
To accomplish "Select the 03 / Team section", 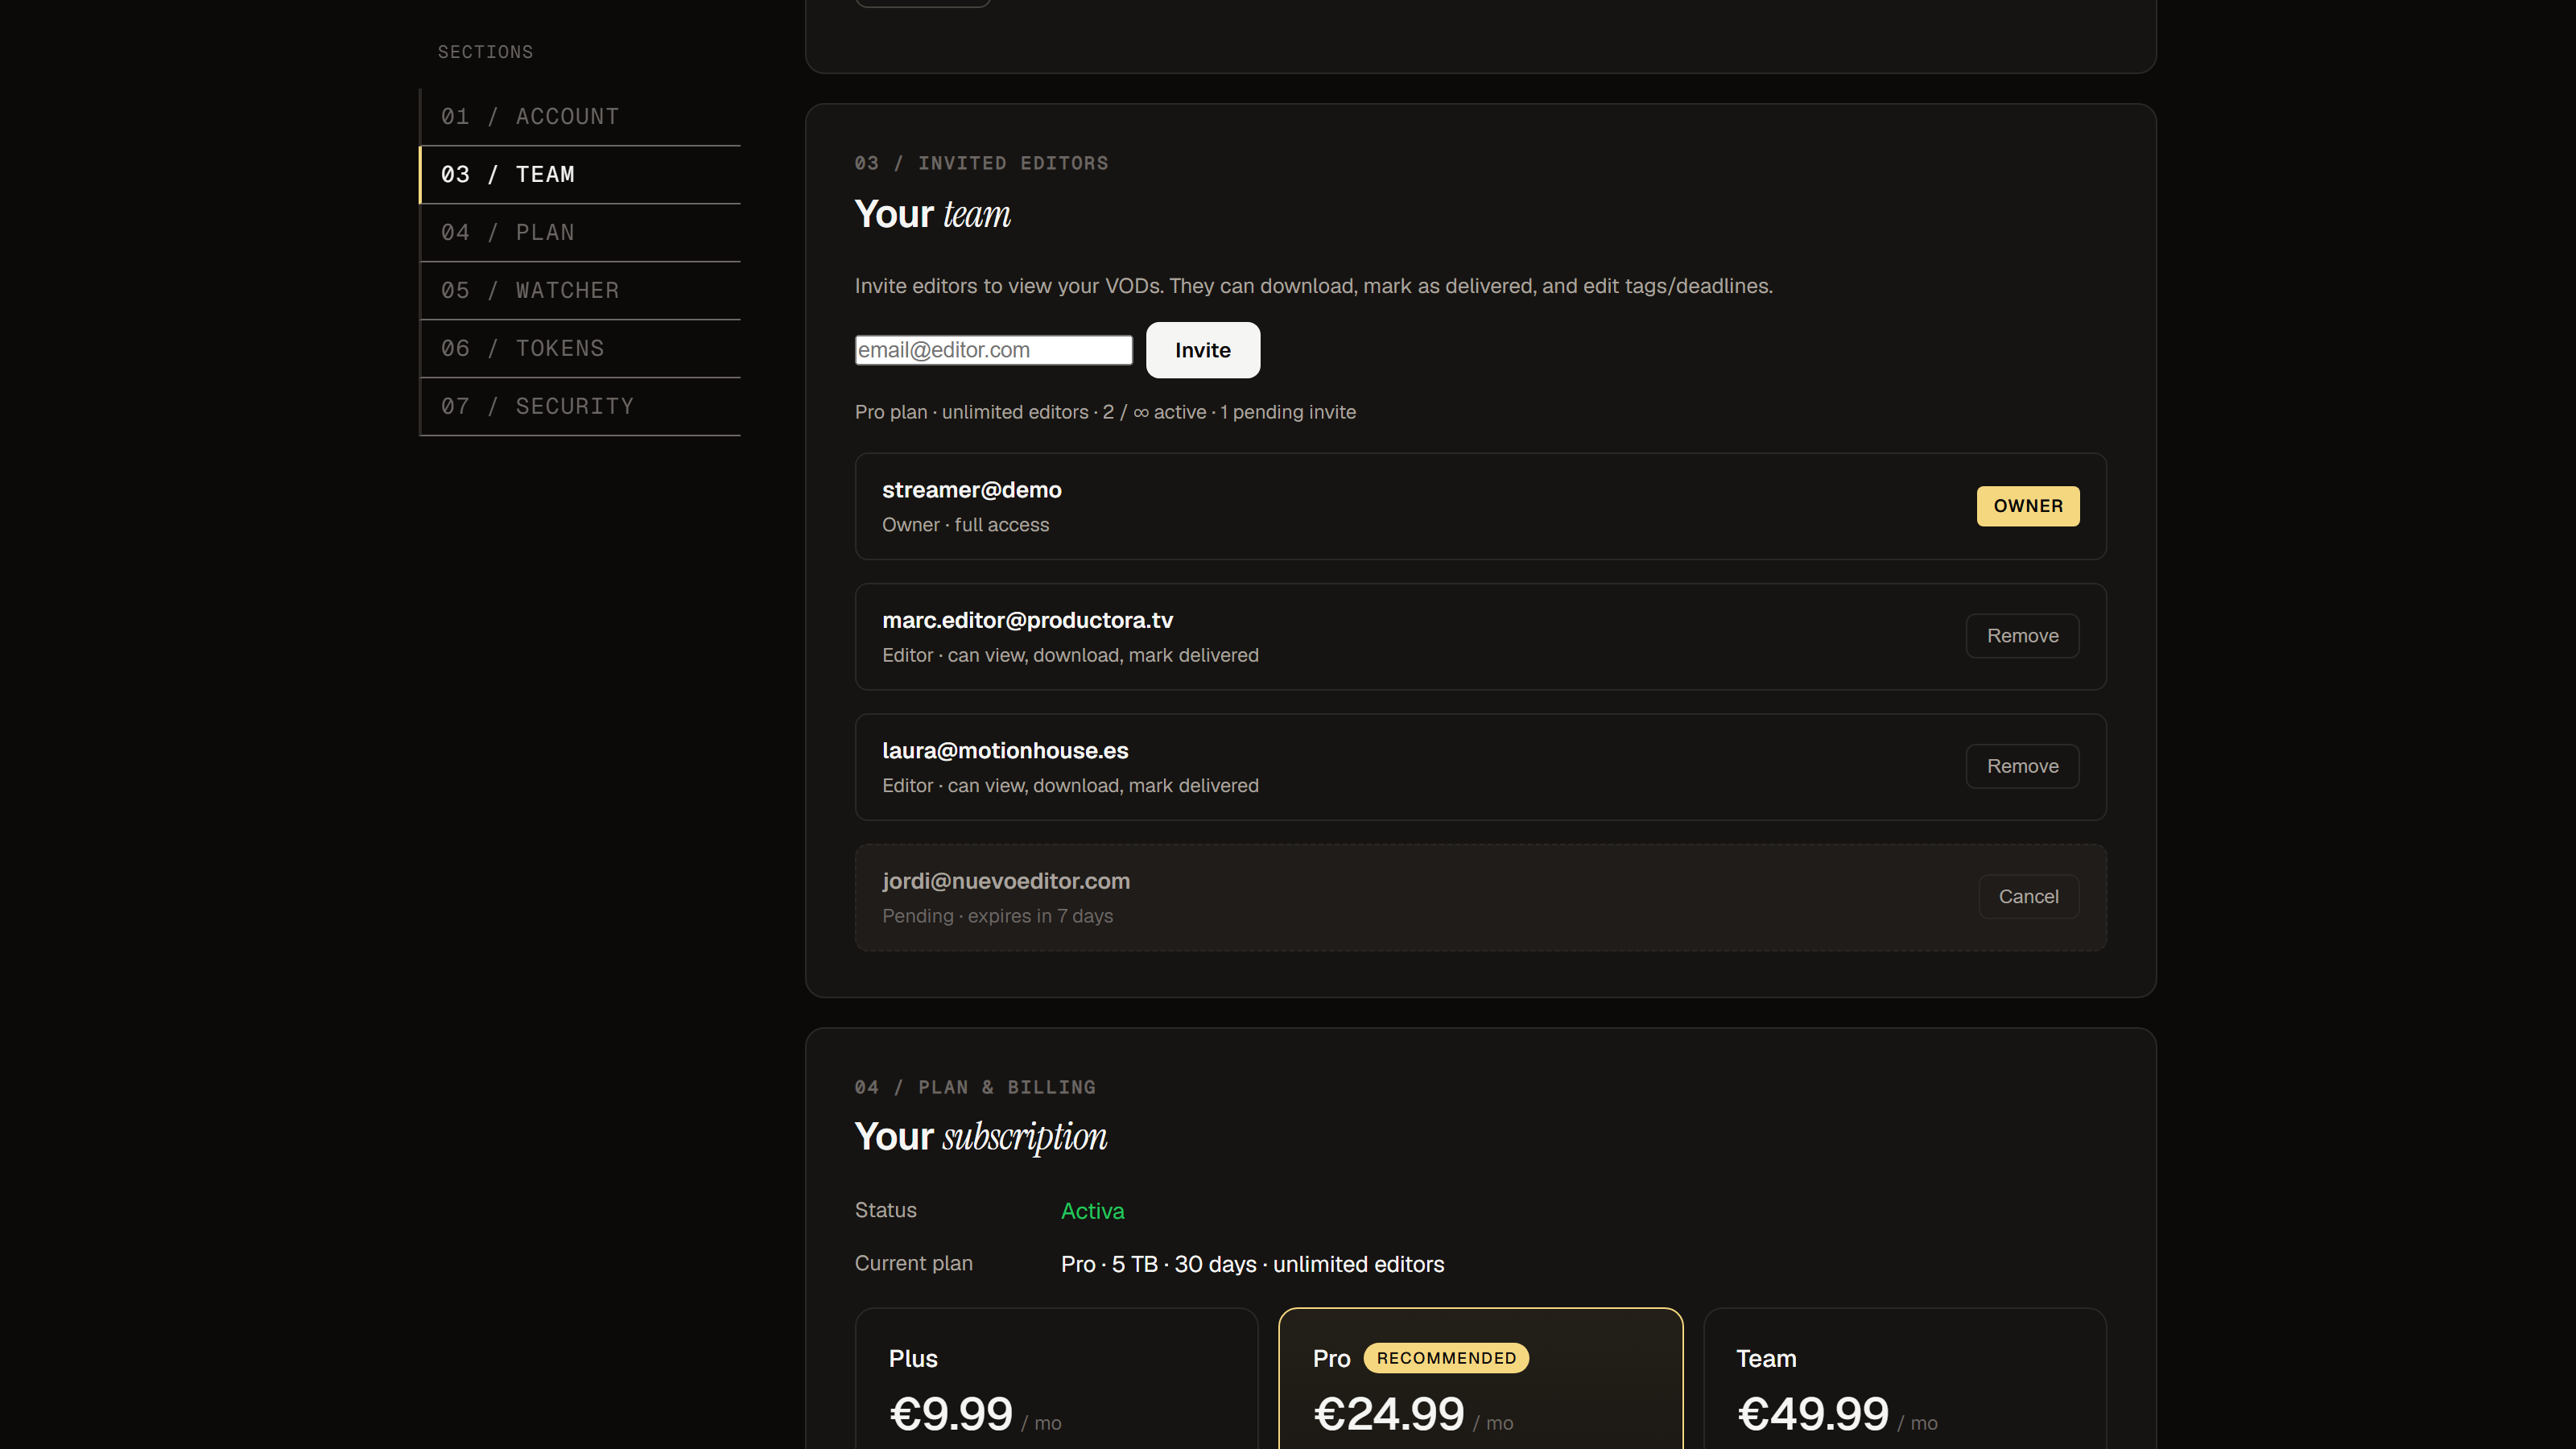I will (580, 175).
